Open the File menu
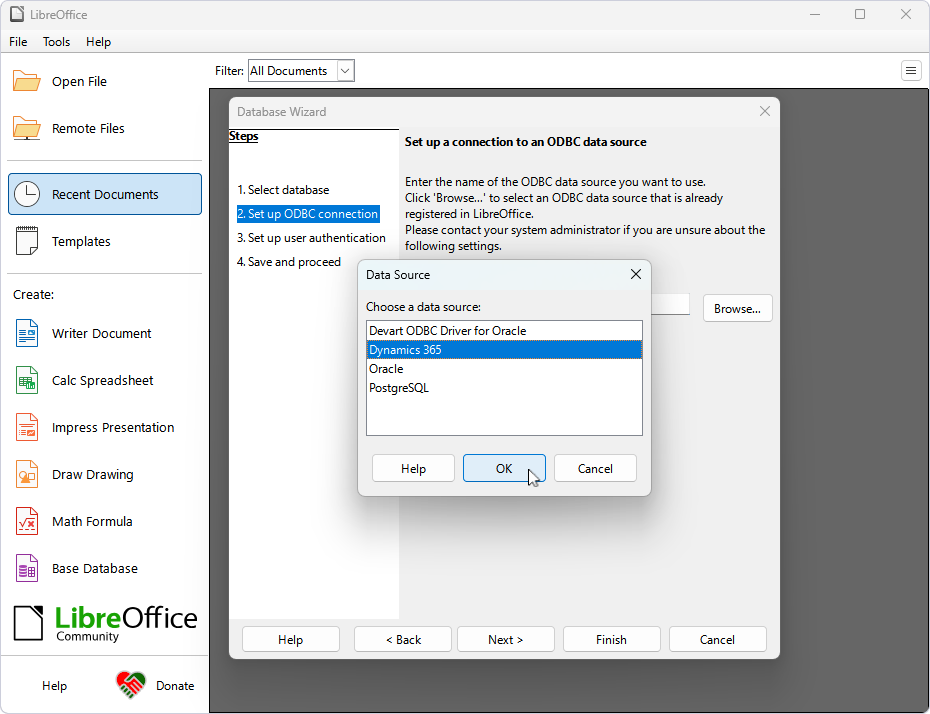930x714 pixels. tap(18, 42)
